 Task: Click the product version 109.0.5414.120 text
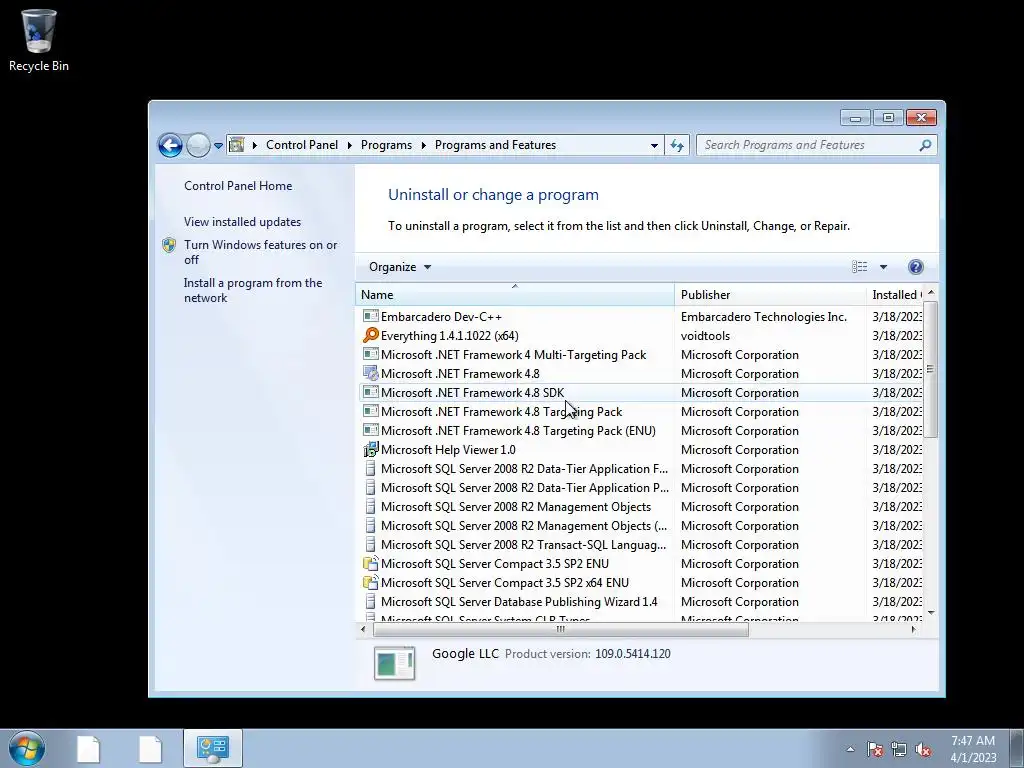[x=633, y=654]
